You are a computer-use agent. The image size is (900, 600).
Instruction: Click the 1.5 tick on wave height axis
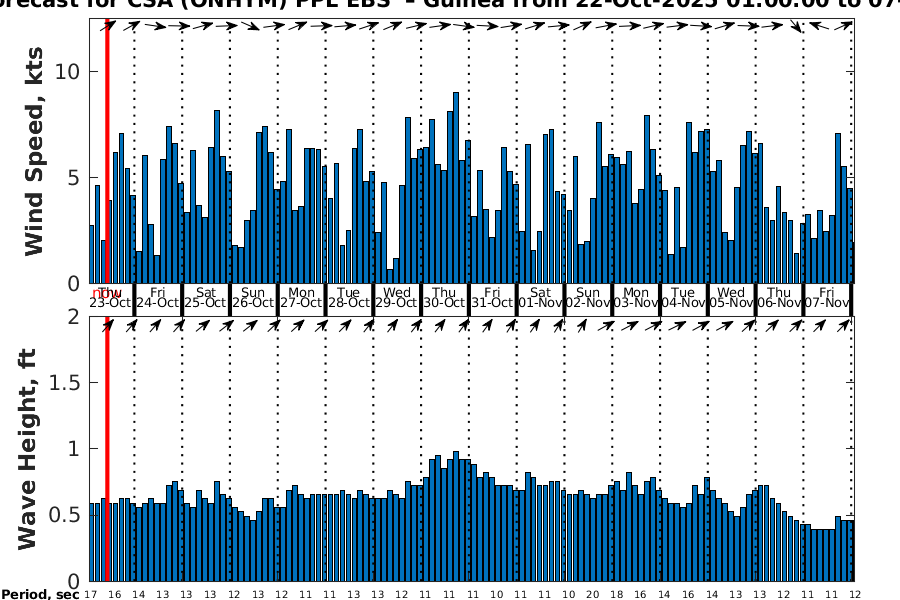66,383
